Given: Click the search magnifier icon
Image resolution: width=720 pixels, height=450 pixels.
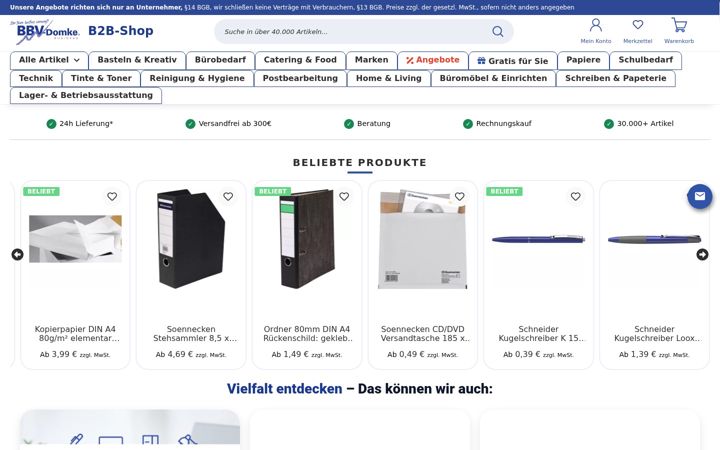Looking at the screenshot, I should [x=498, y=31].
